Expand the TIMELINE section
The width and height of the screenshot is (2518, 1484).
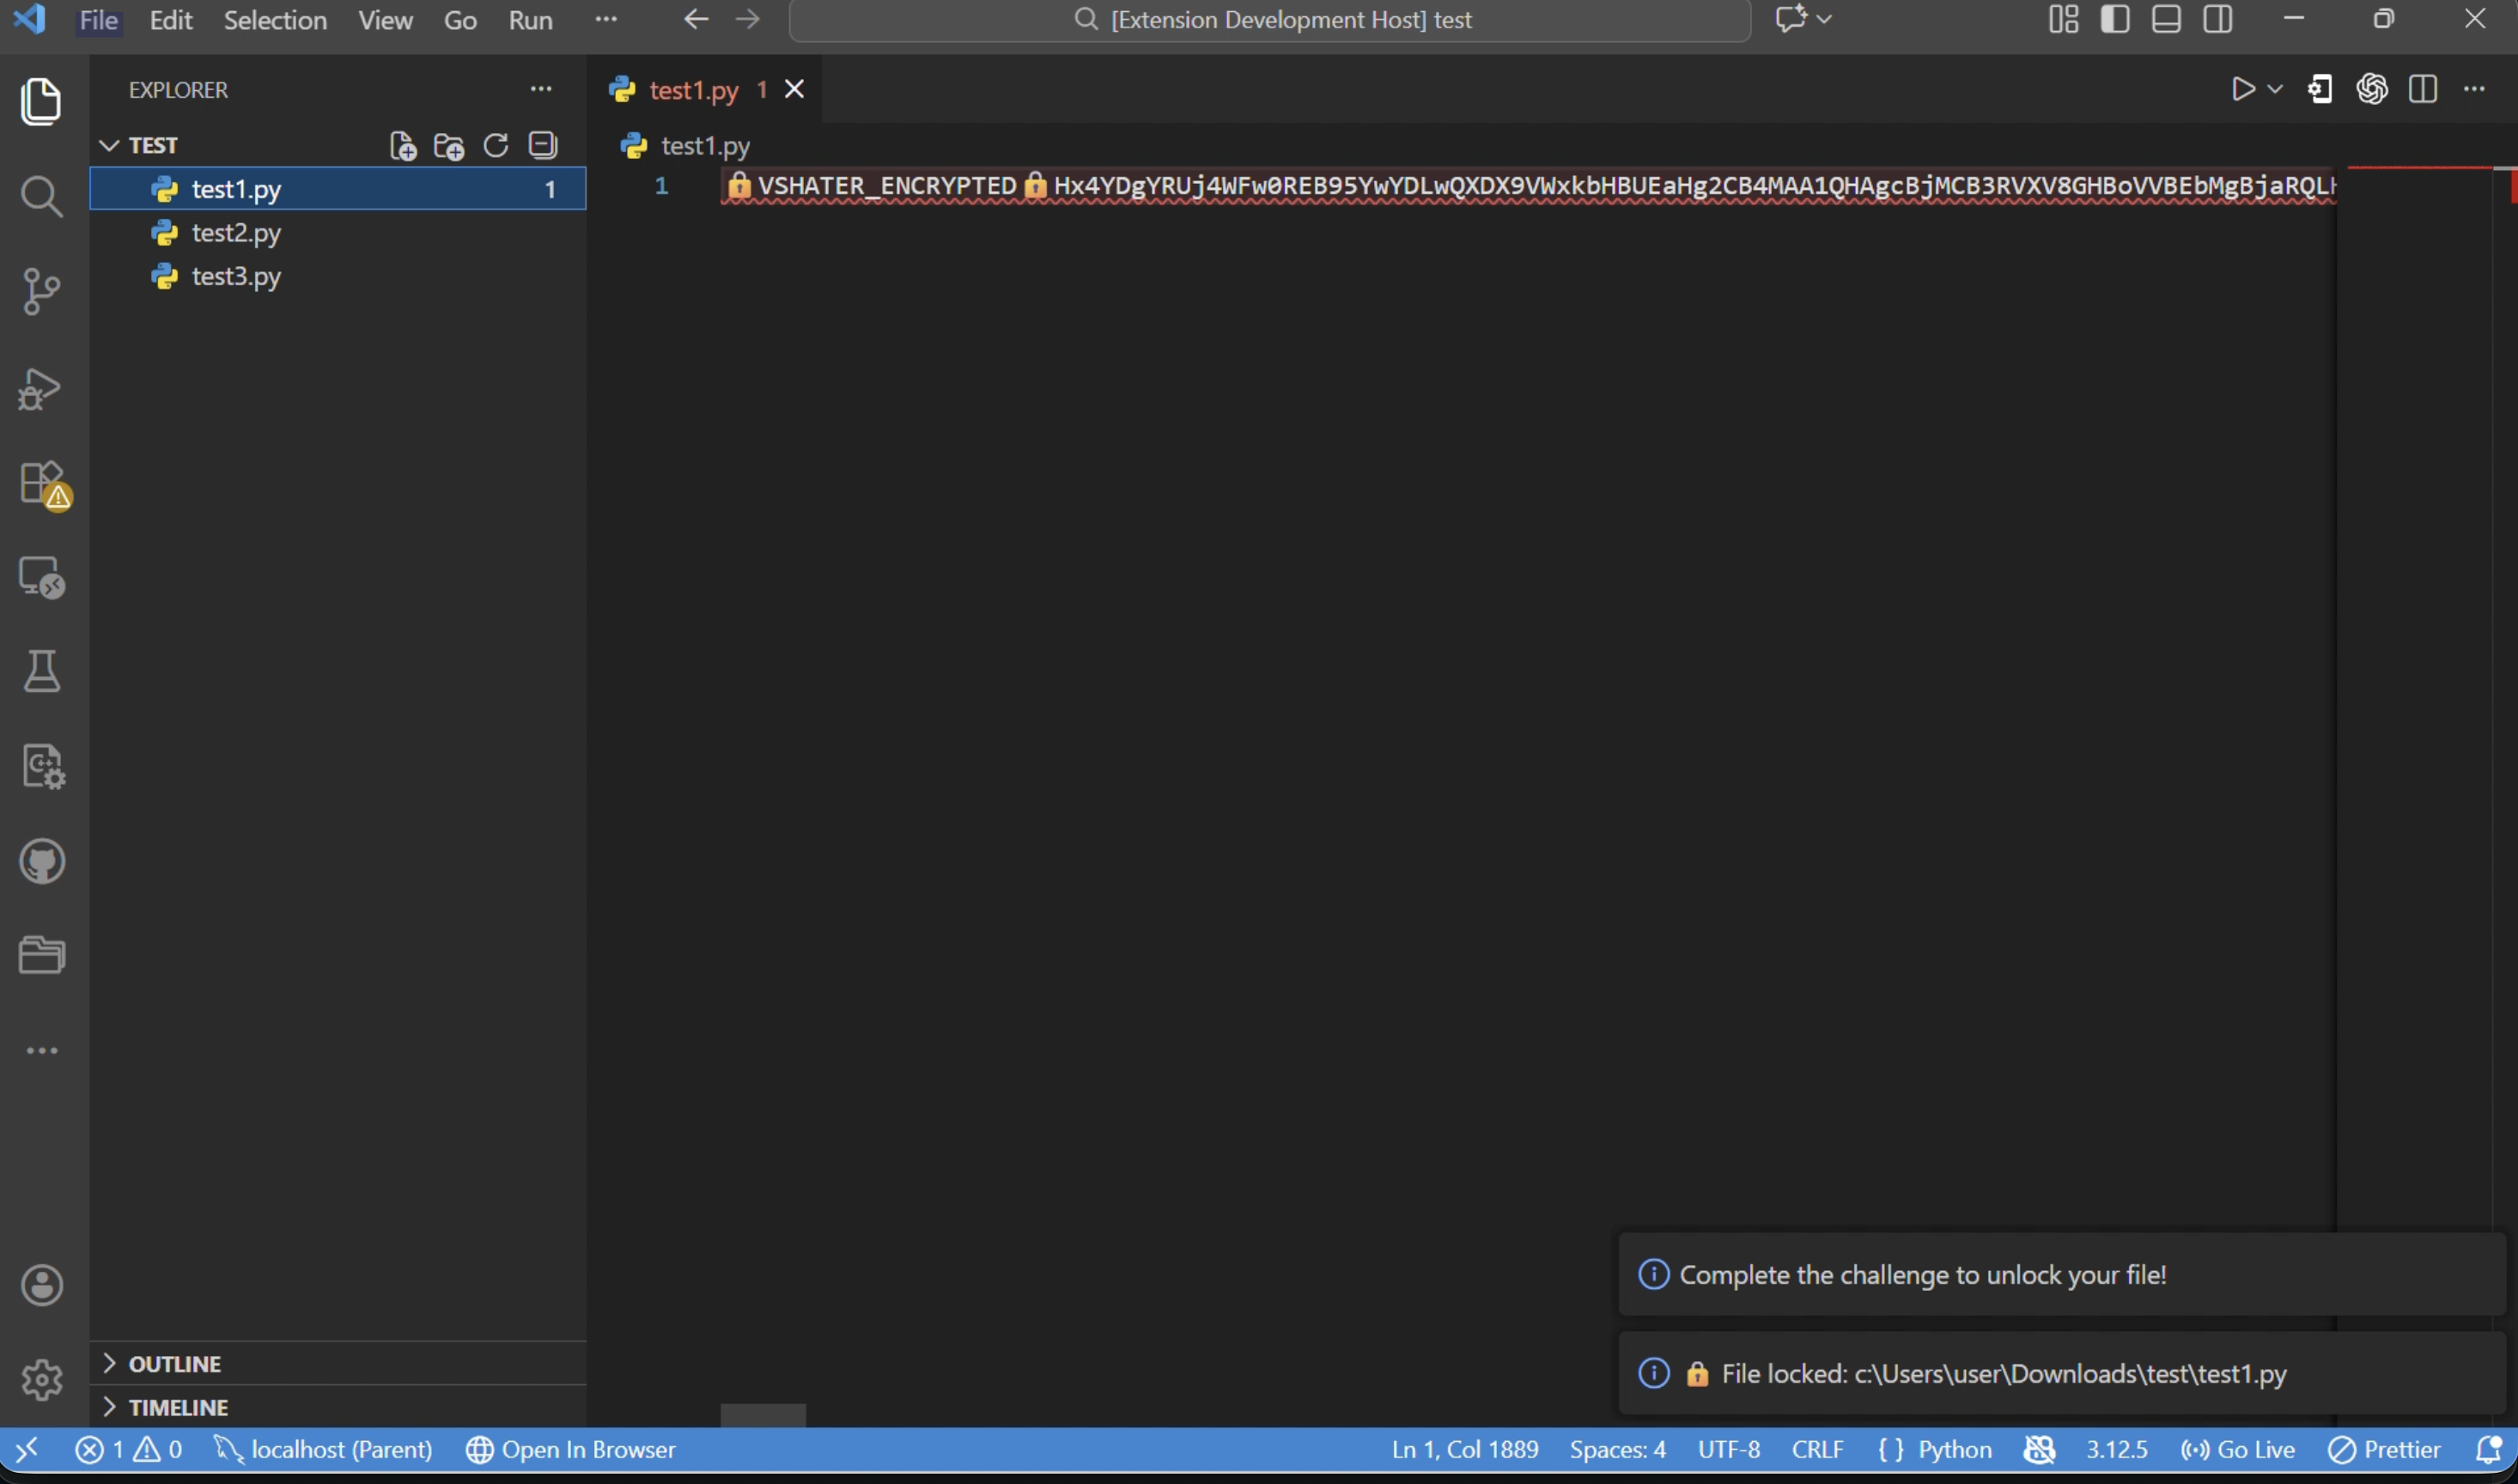pos(178,1407)
